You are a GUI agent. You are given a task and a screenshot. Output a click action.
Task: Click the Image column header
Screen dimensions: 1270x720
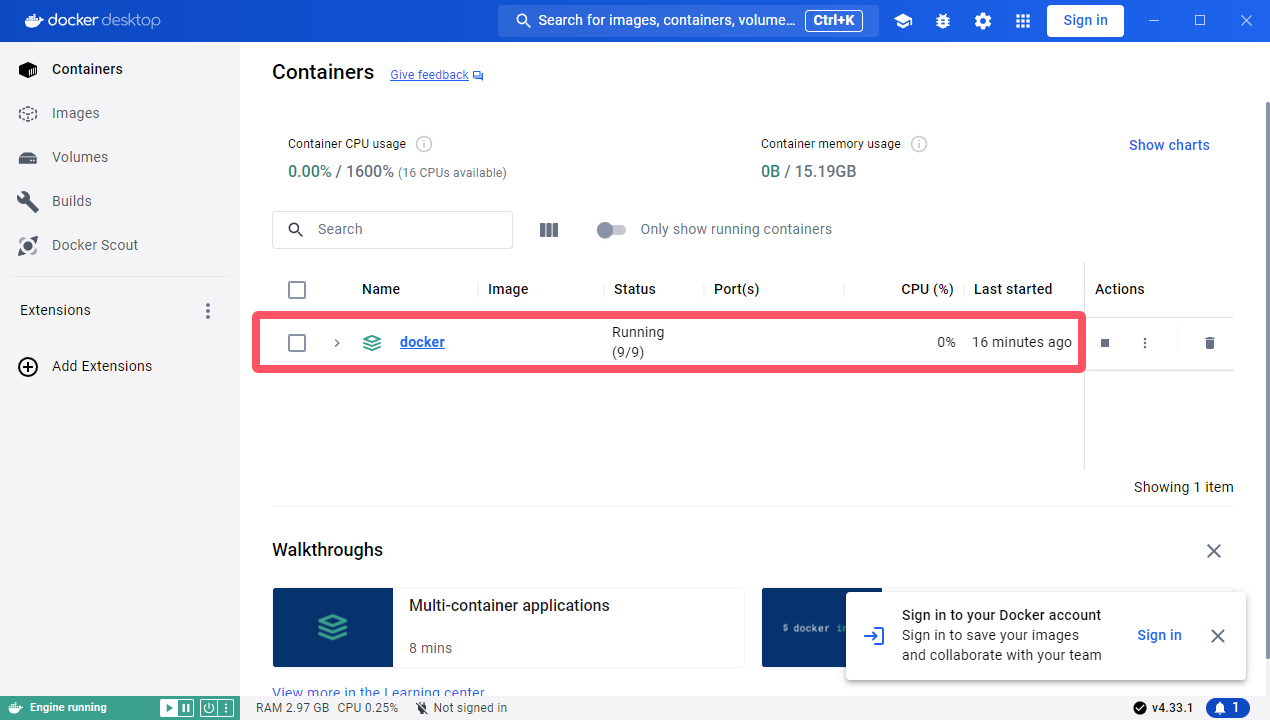508,290
